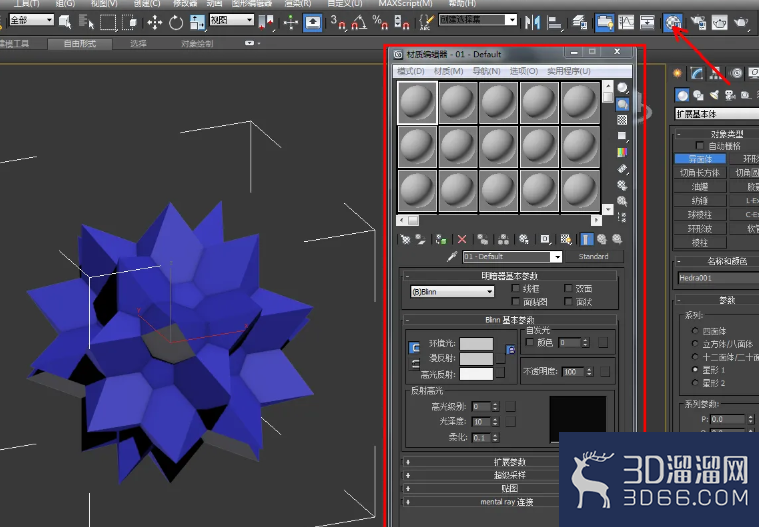Open 环境光 ambient color swatch
Screen dimensions: 759x527
[x=476, y=344]
